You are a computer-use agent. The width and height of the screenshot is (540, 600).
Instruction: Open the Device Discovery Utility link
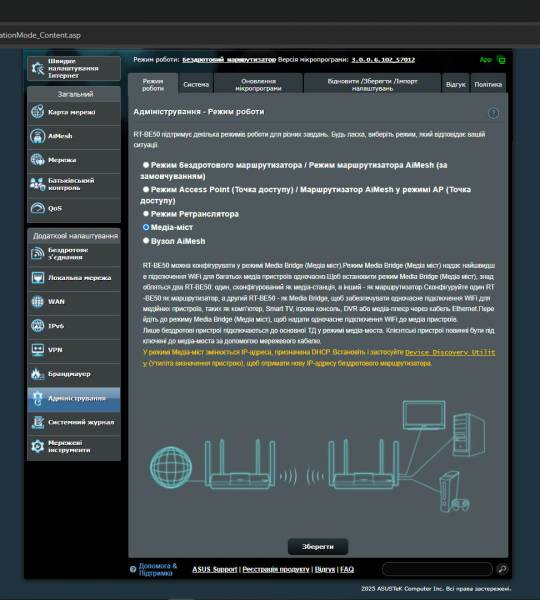450,352
